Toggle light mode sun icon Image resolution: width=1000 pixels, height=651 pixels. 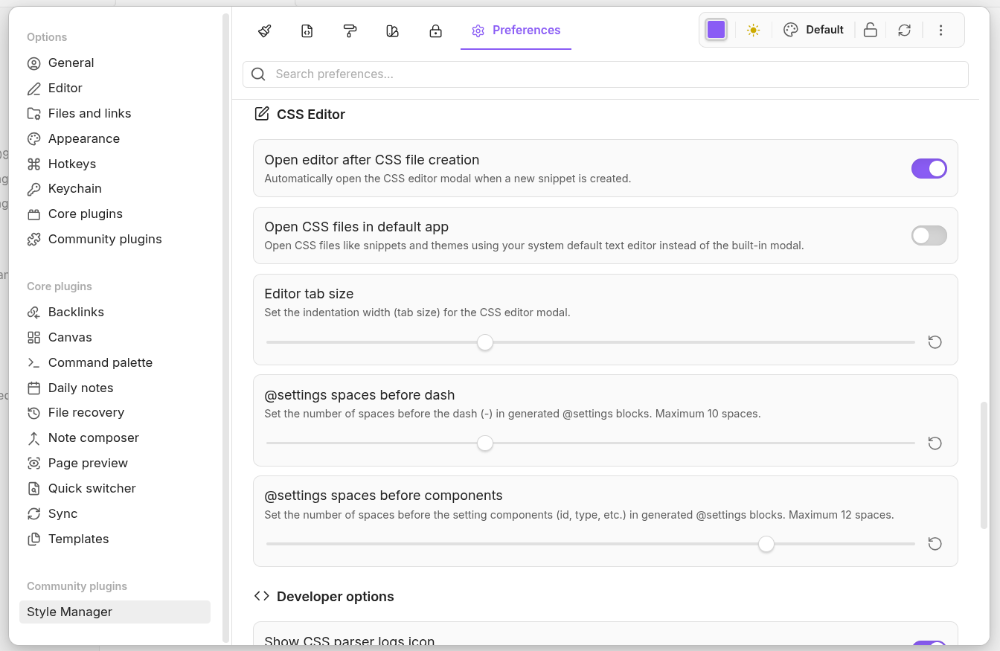(x=753, y=30)
